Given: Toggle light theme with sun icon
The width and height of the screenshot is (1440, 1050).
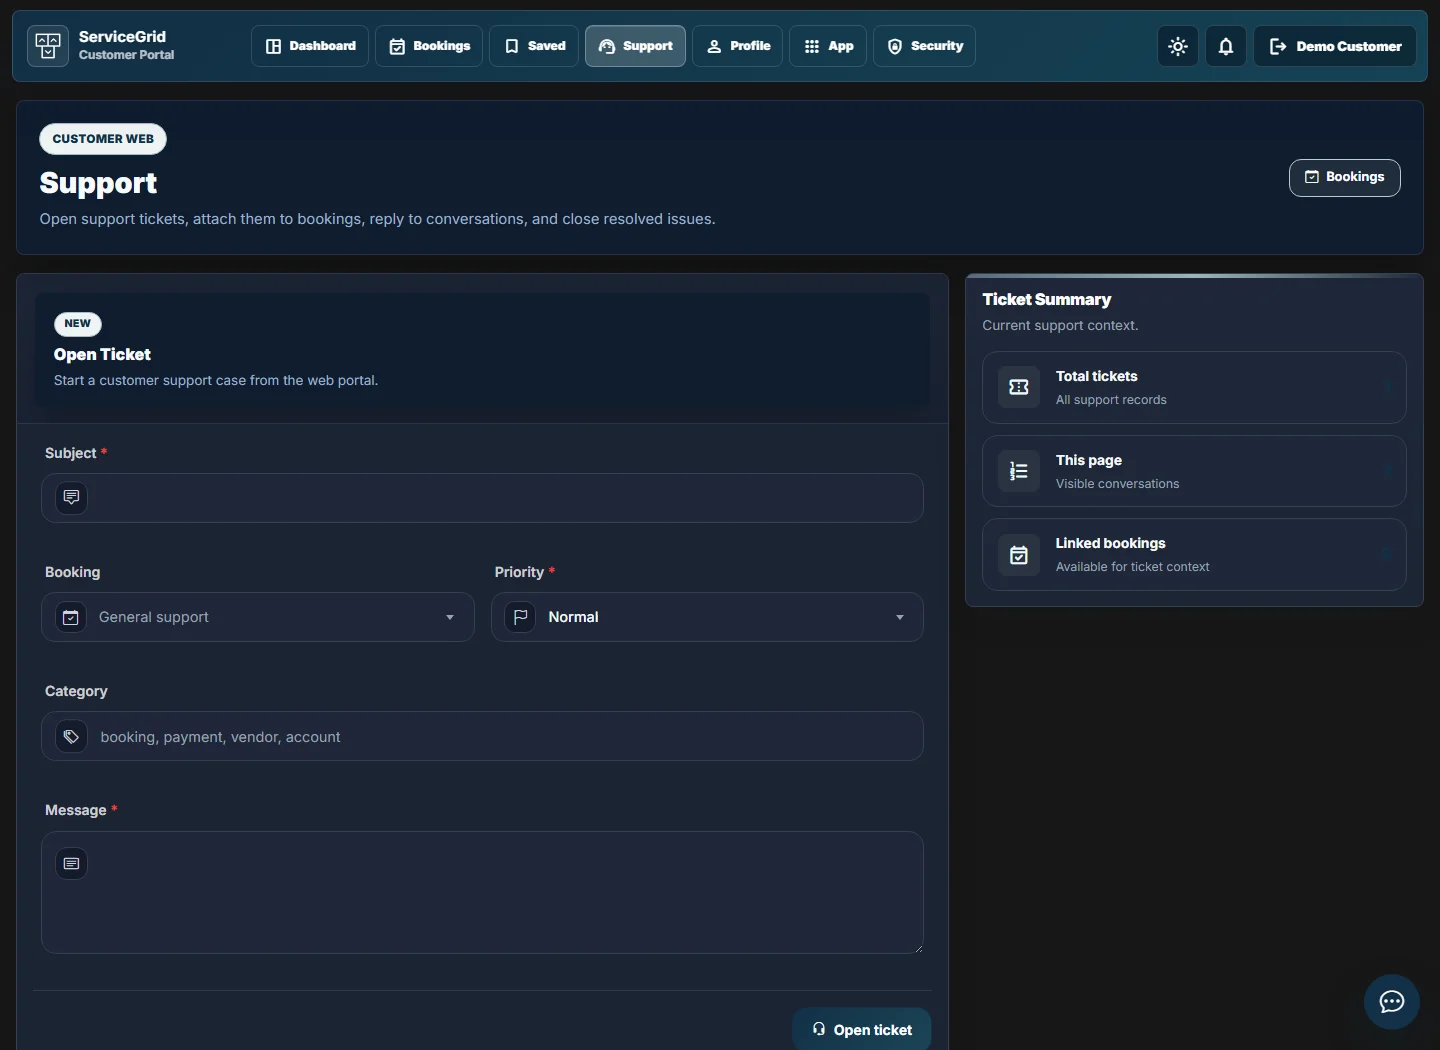Looking at the screenshot, I should (x=1178, y=46).
